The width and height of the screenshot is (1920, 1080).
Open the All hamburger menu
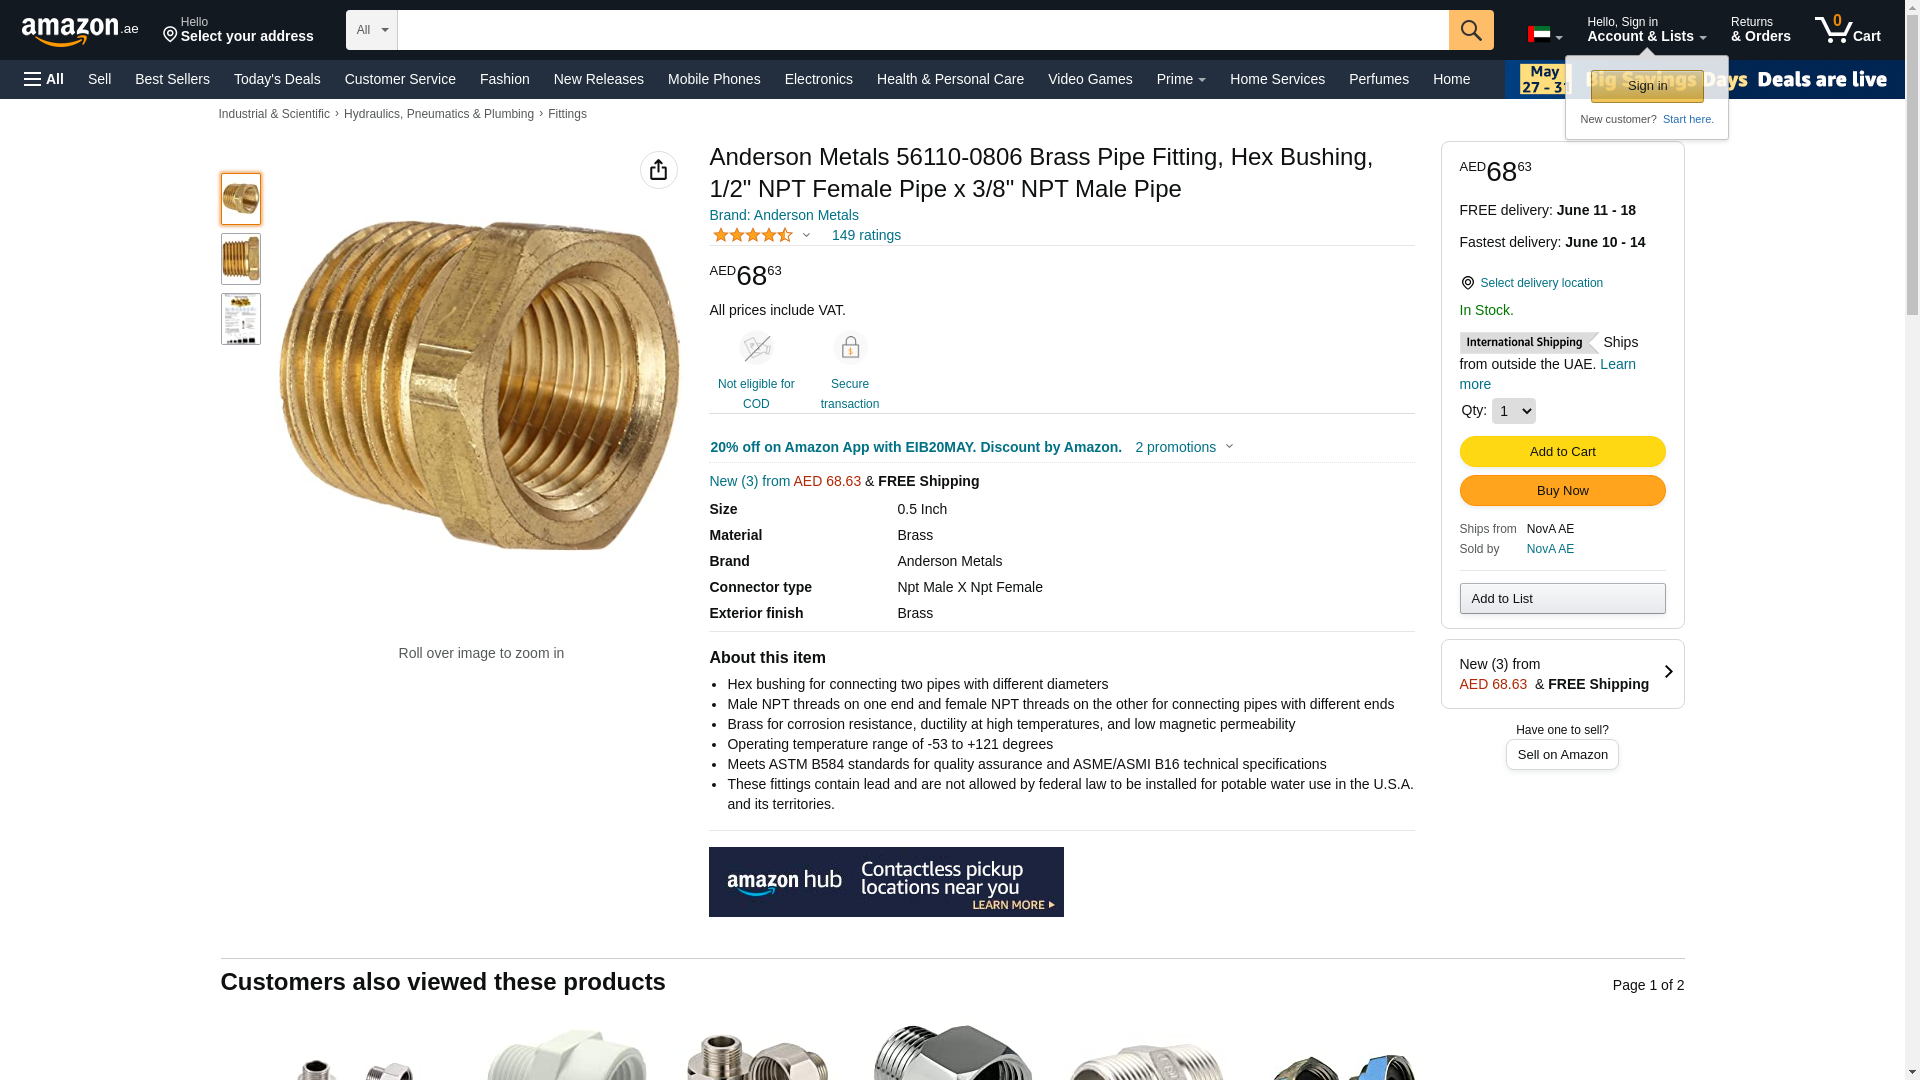[x=44, y=79]
